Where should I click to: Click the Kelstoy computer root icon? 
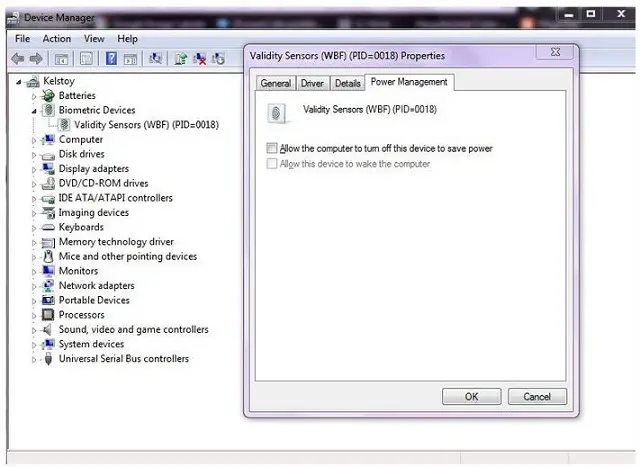click(x=33, y=81)
